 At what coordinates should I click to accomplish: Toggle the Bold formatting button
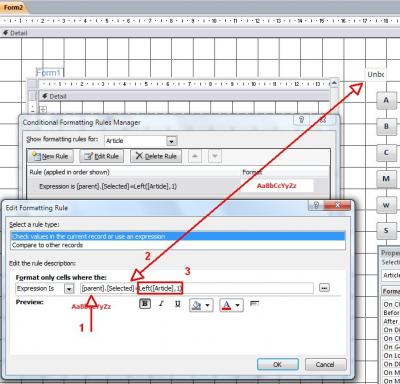[145, 304]
